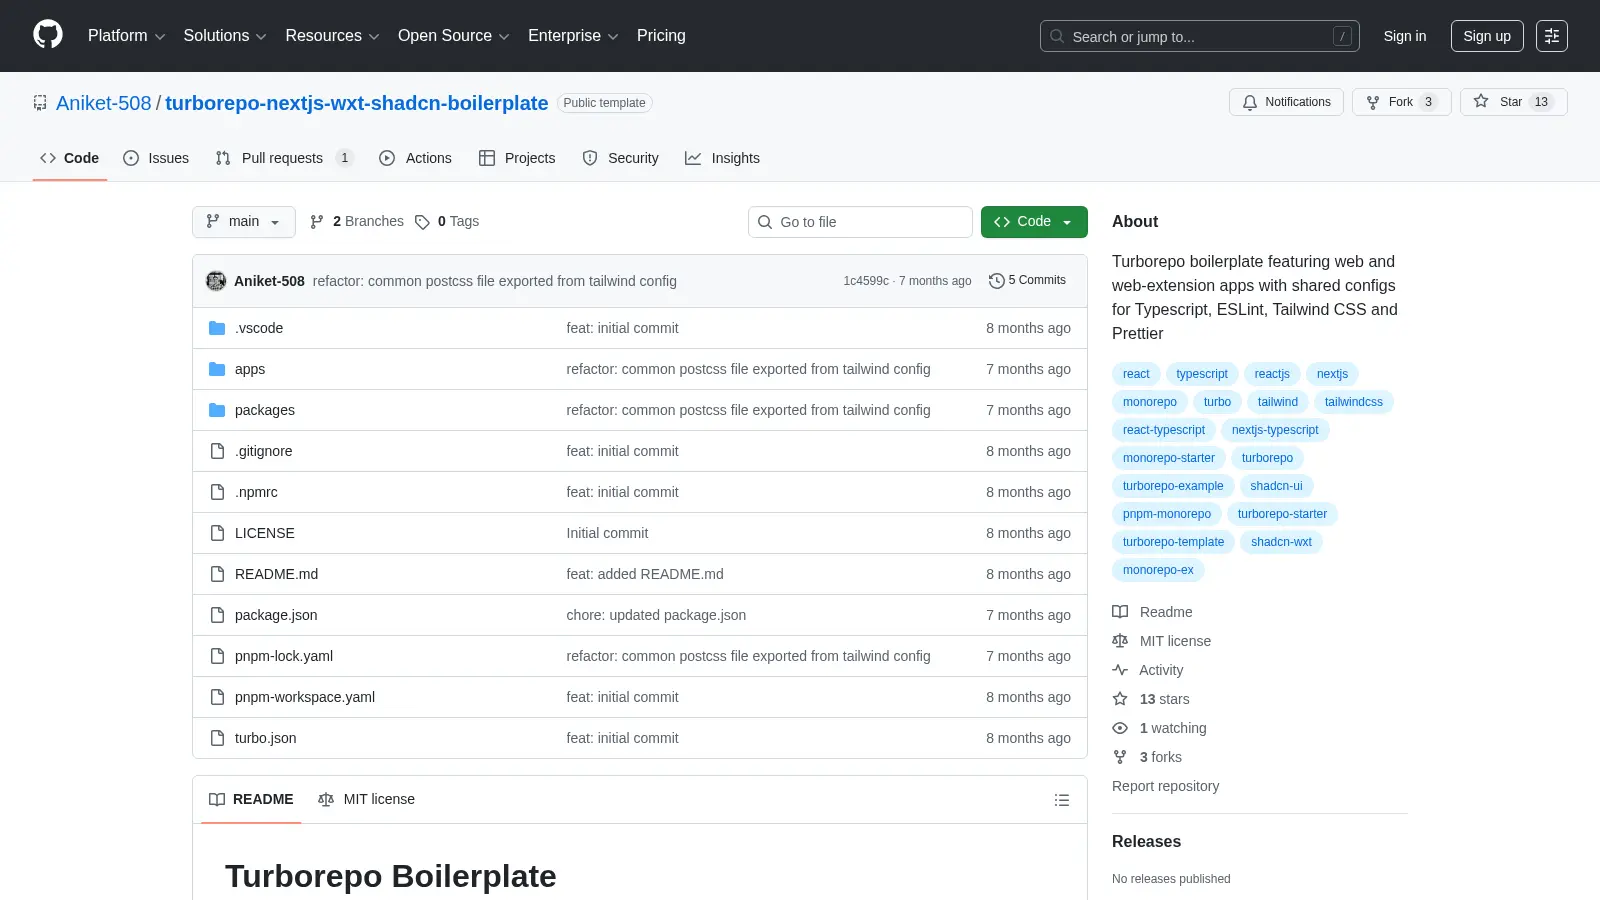
Task: Click the eye icon beside 1 watching
Action: pos(1120,728)
